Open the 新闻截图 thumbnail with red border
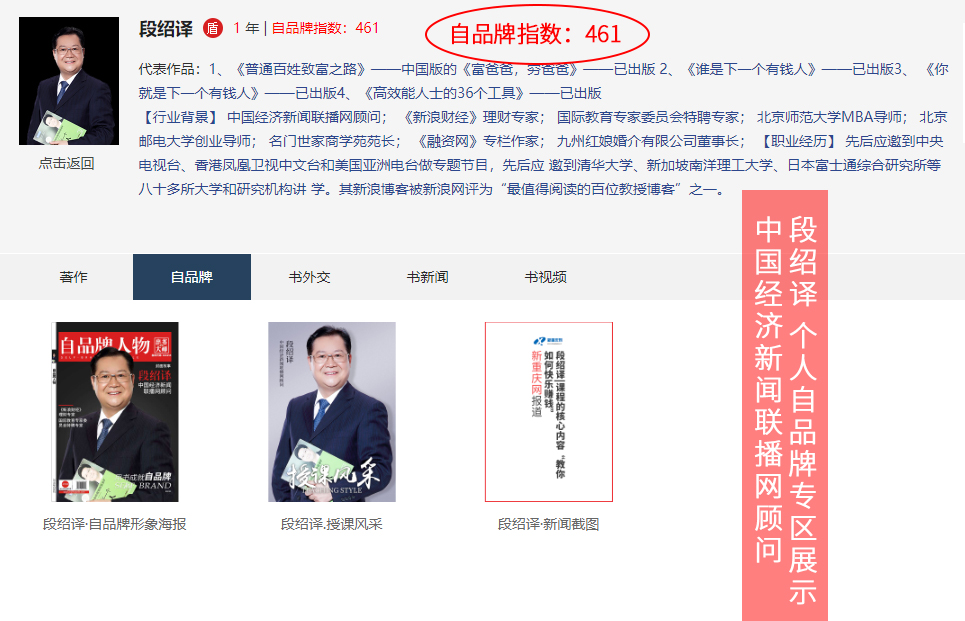The height and width of the screenshot is (621, 965). (548, 412)
